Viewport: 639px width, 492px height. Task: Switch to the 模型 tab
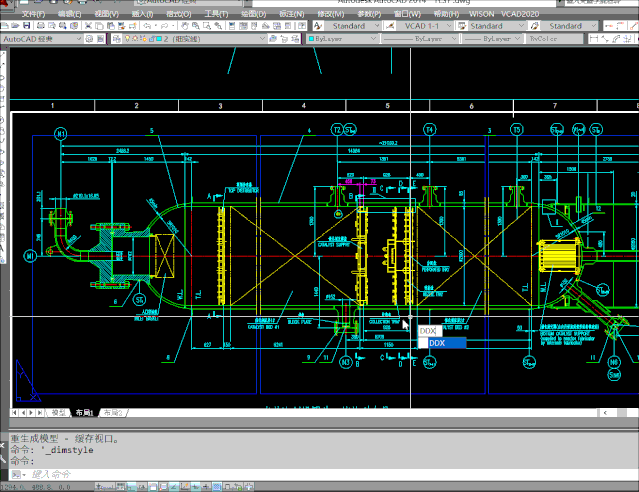coord(59,412)
